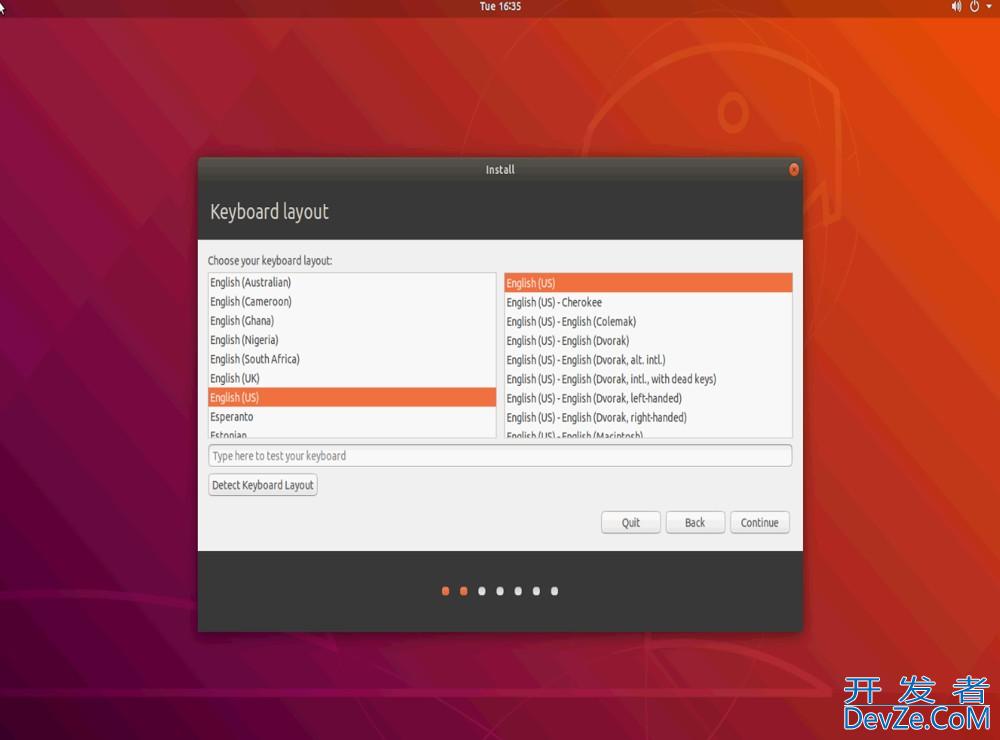
Task: Open the volume control icon in top bar
Action: [x=956, y=6]
